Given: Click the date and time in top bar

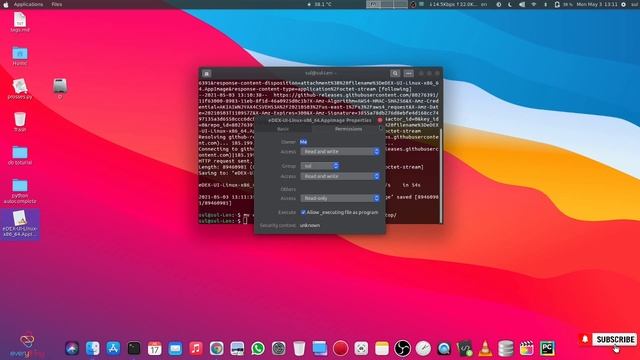Looking at the screenshot, I should tap(597, 4).
